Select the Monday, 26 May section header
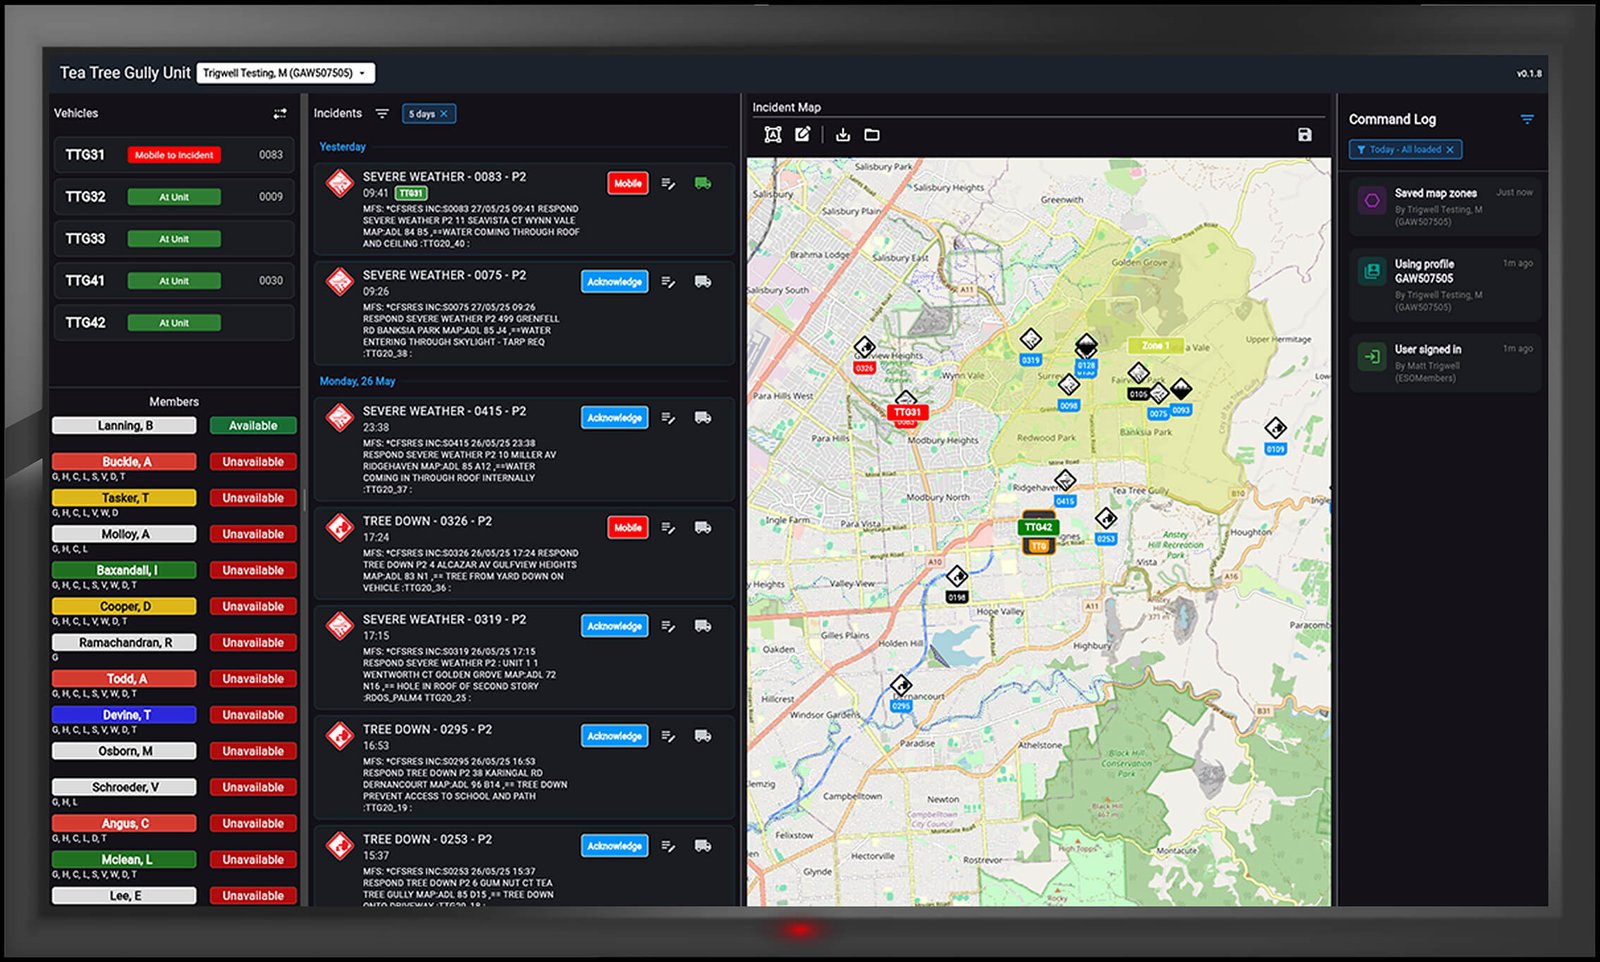This screenshot has width=1600, height=962. tap(357, 381)
